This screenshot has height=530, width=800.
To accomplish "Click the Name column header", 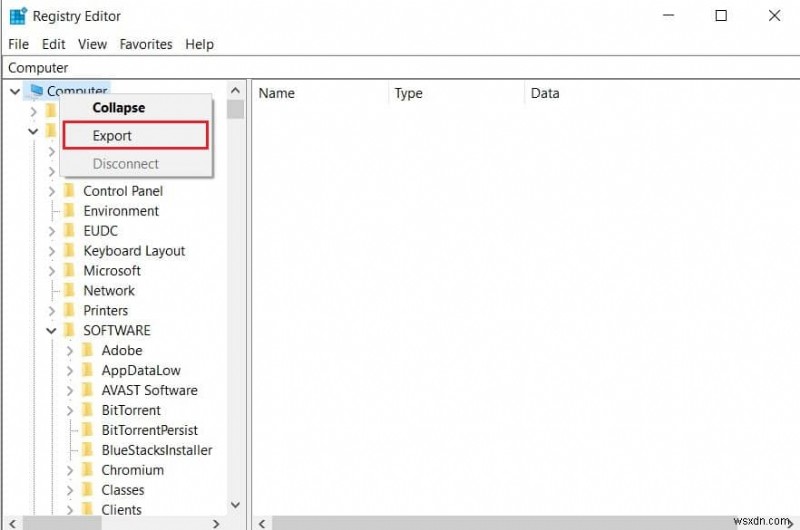I will pyautogui.click(x=277, y=93).
